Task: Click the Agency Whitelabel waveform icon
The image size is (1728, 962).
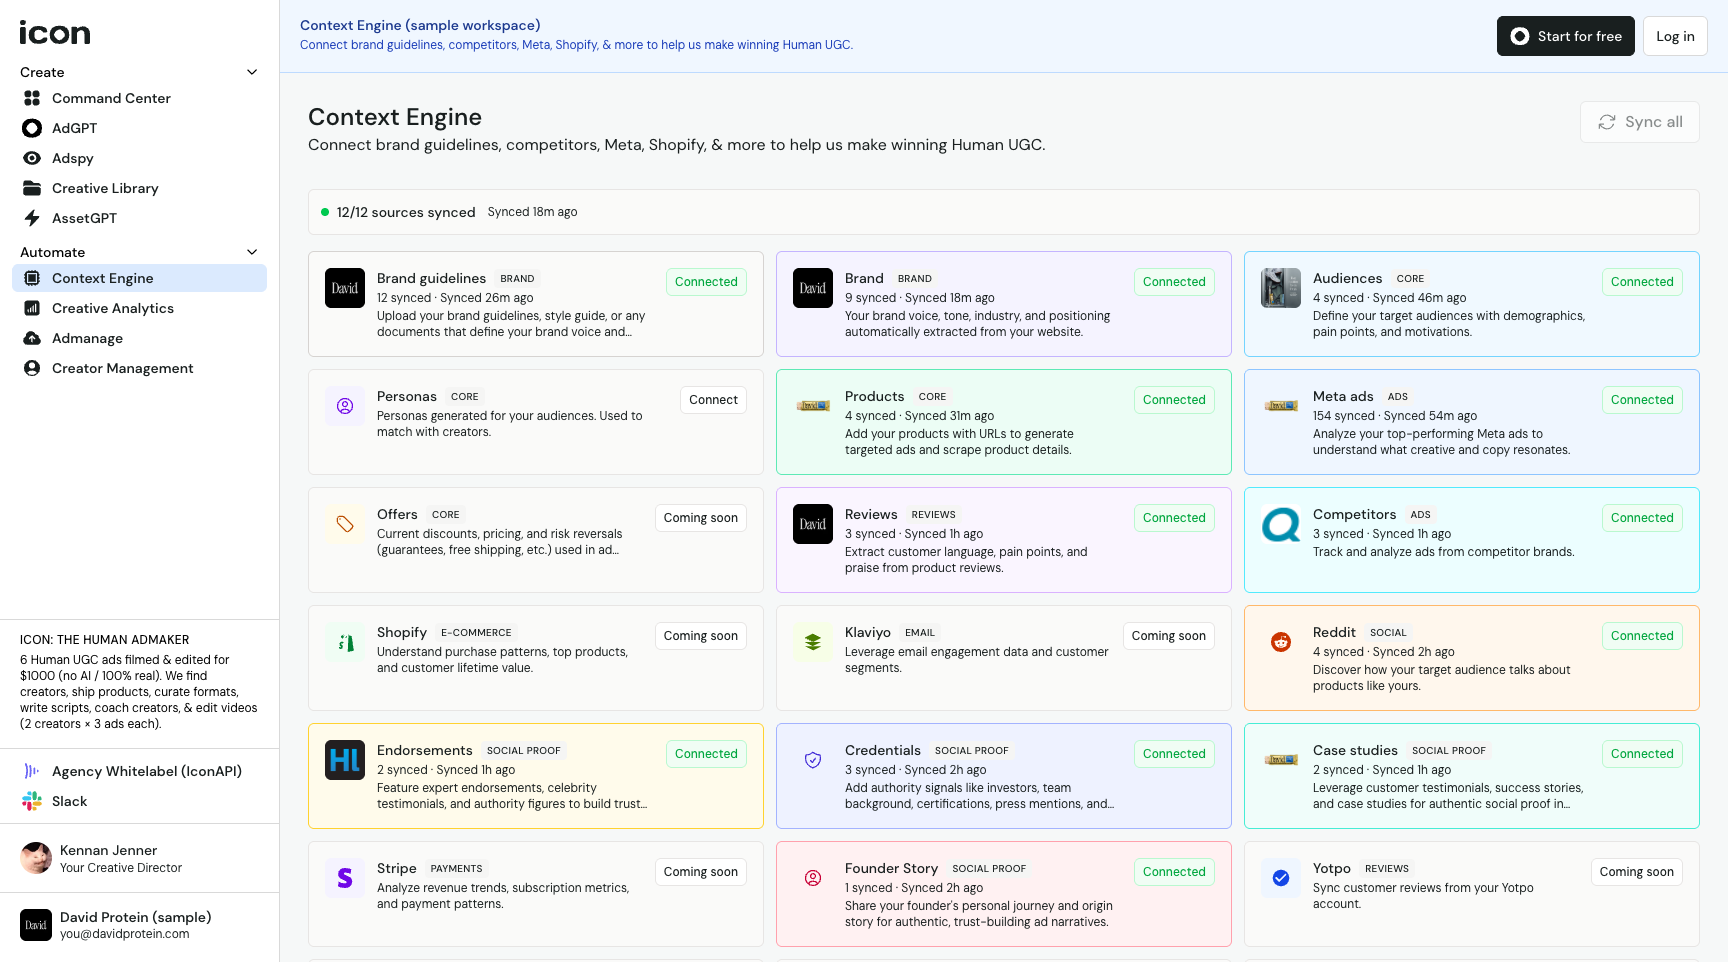Action: tap(32, 771)
